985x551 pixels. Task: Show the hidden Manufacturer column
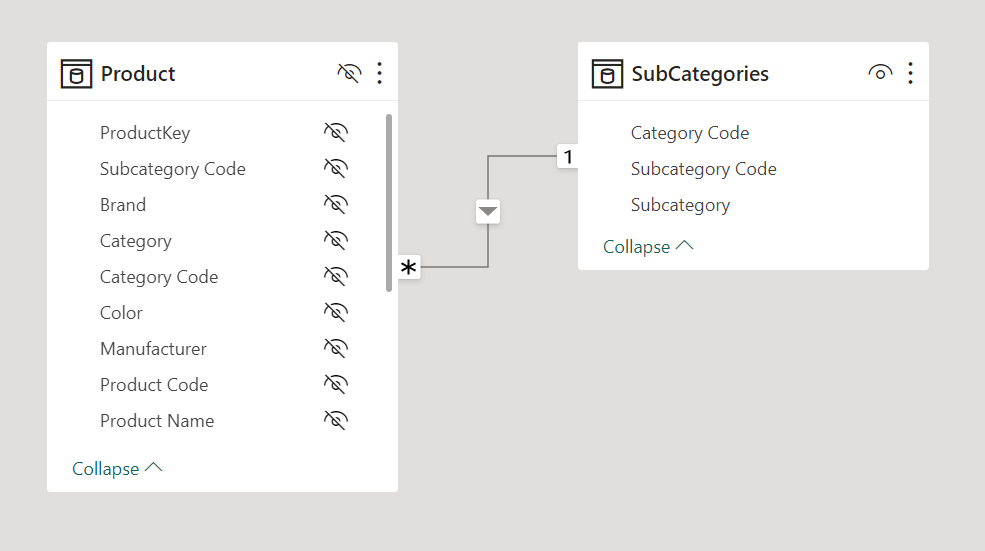click(335, 349)
